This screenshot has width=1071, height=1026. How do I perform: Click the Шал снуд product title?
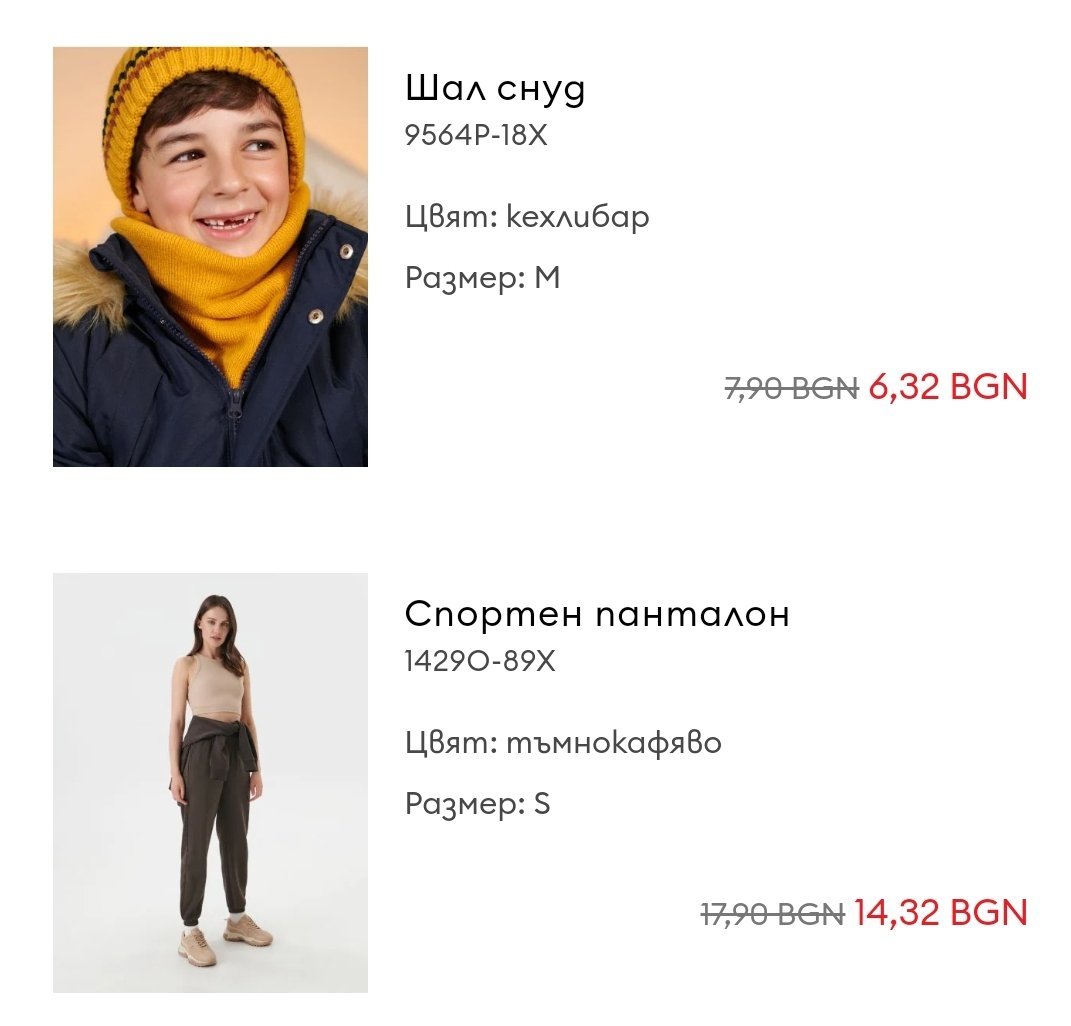click(x=495, y=89)
